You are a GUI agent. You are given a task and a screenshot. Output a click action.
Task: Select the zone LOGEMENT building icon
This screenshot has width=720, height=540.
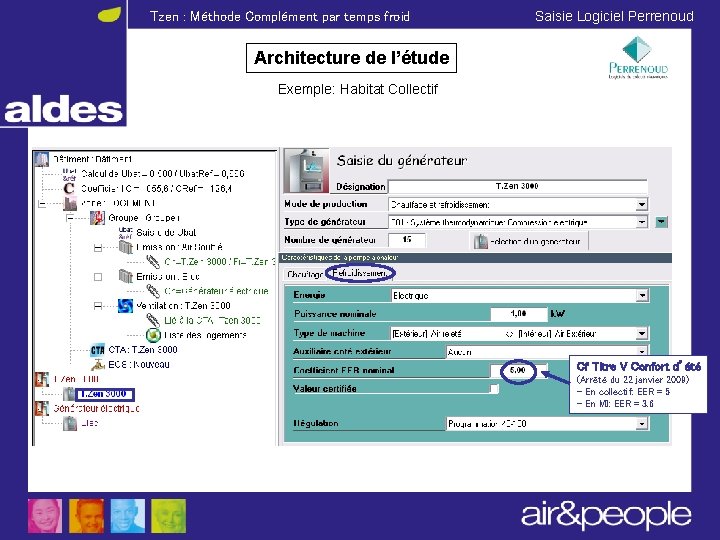click(x=70, y=203)
